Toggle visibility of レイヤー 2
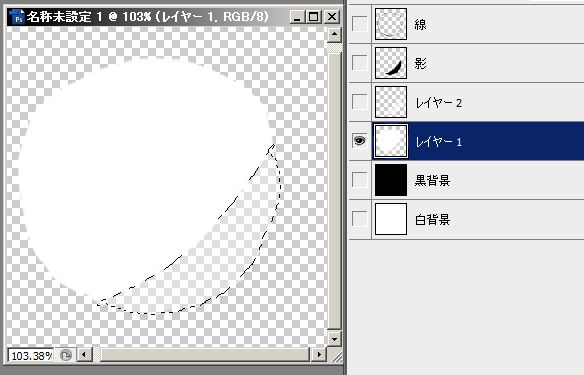 [359, 102]
